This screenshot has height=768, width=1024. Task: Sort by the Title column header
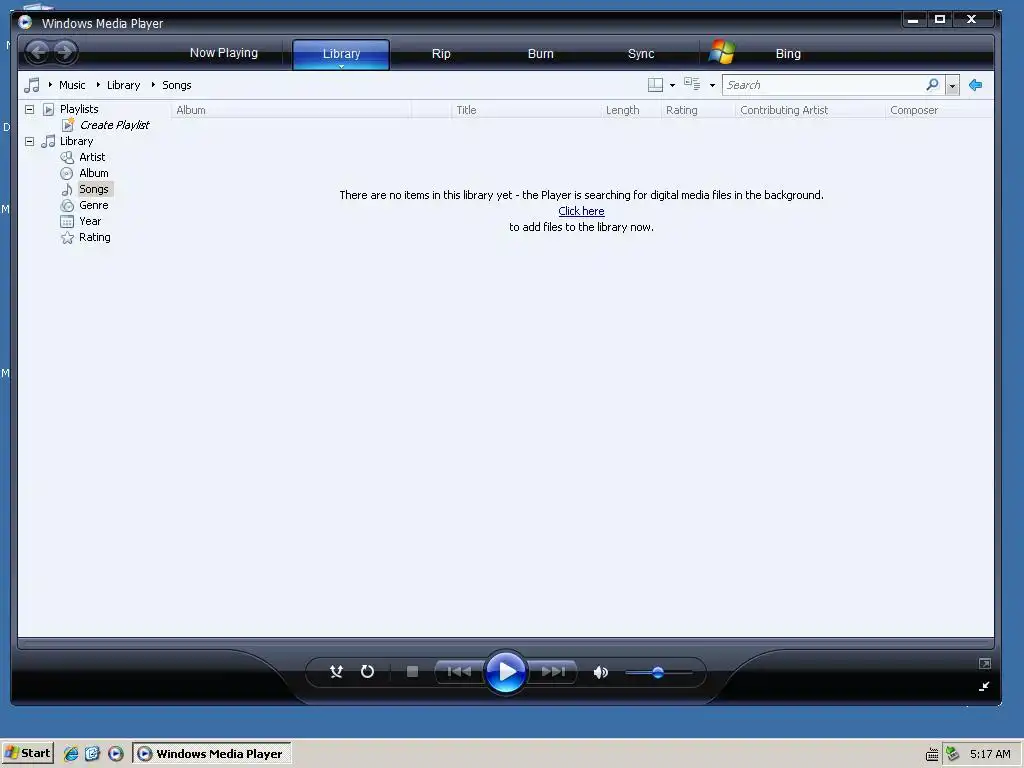[526, 110]
